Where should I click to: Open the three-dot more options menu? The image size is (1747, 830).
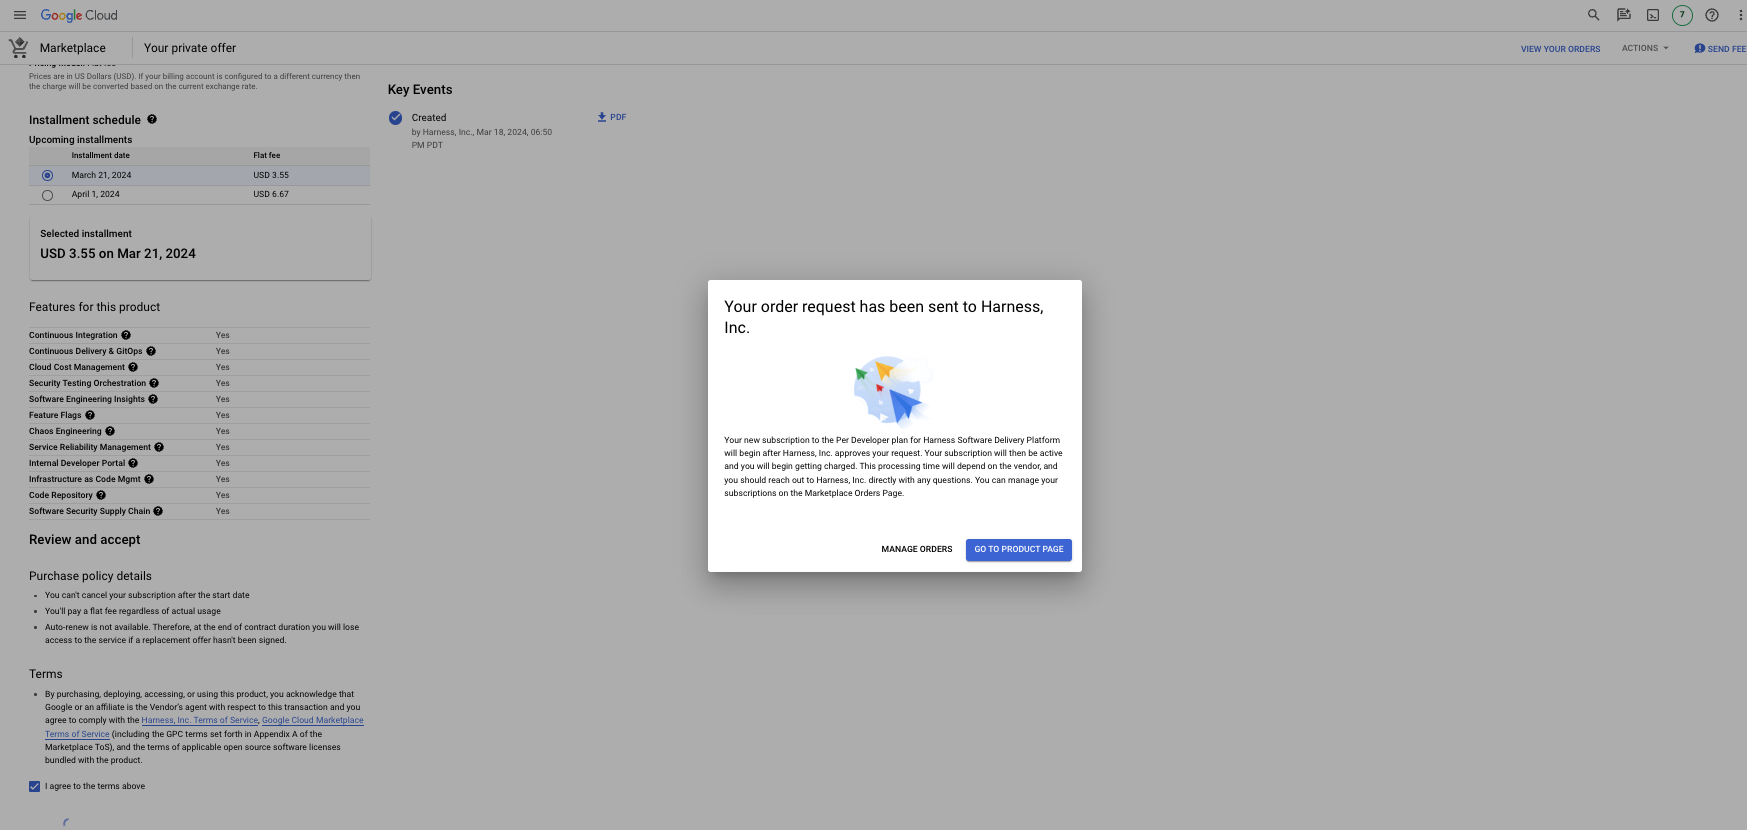click(1740, 15)
